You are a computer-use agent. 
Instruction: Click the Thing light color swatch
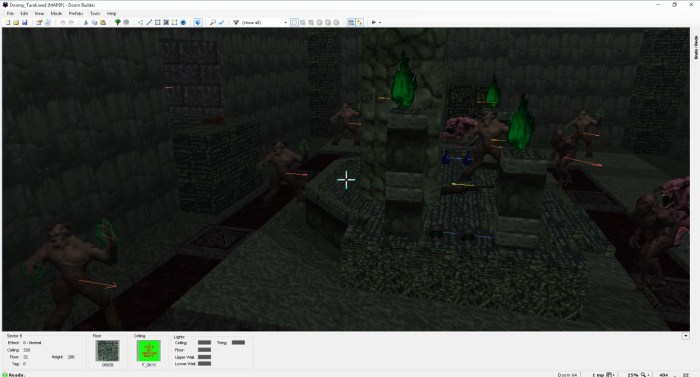tap(238, 343)
